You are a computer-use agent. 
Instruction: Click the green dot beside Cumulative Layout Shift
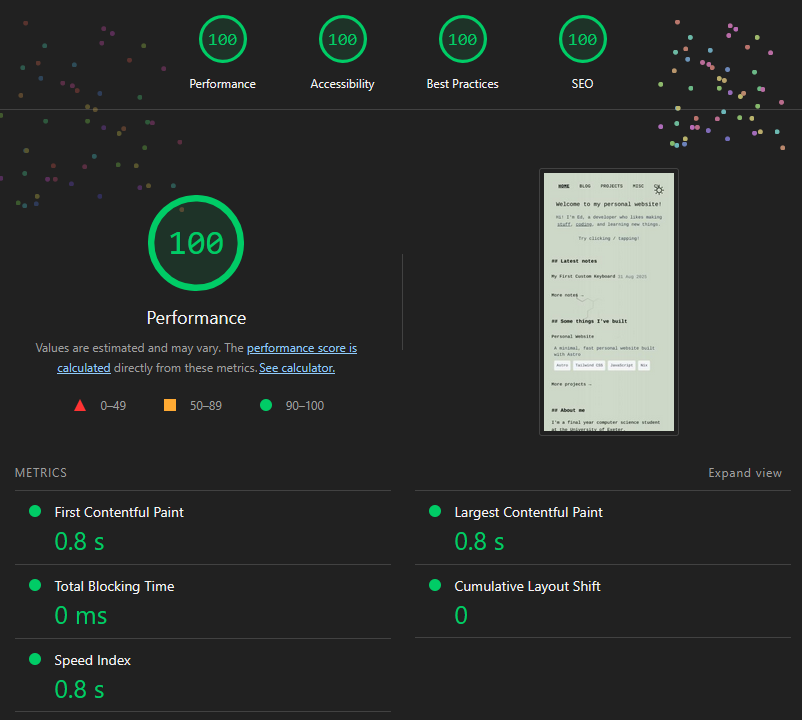click(x=434, y=584)
